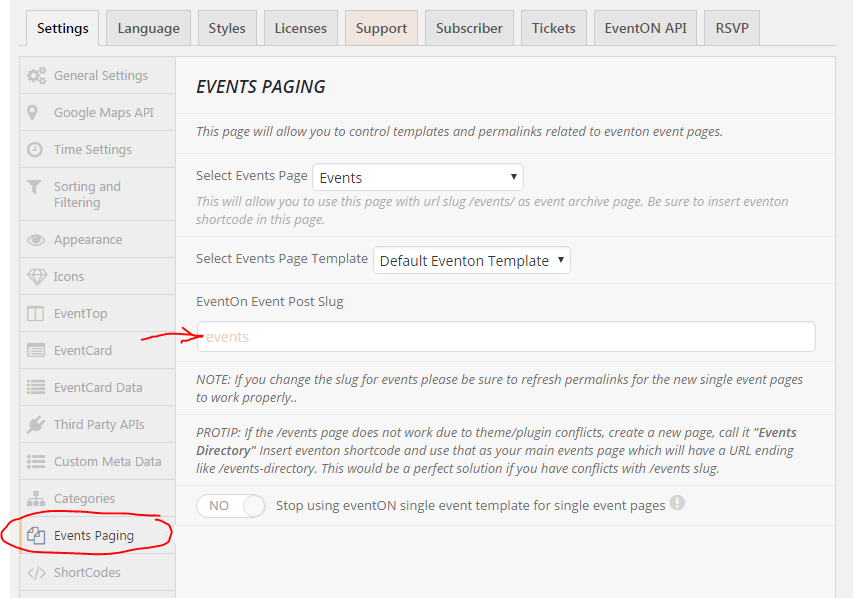Open Time Settings section

98,150
